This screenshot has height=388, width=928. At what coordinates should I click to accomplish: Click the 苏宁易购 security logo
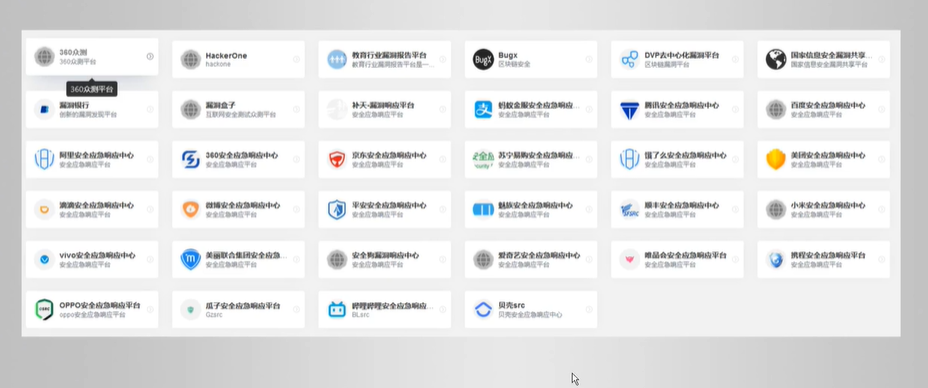coord(483,159)
